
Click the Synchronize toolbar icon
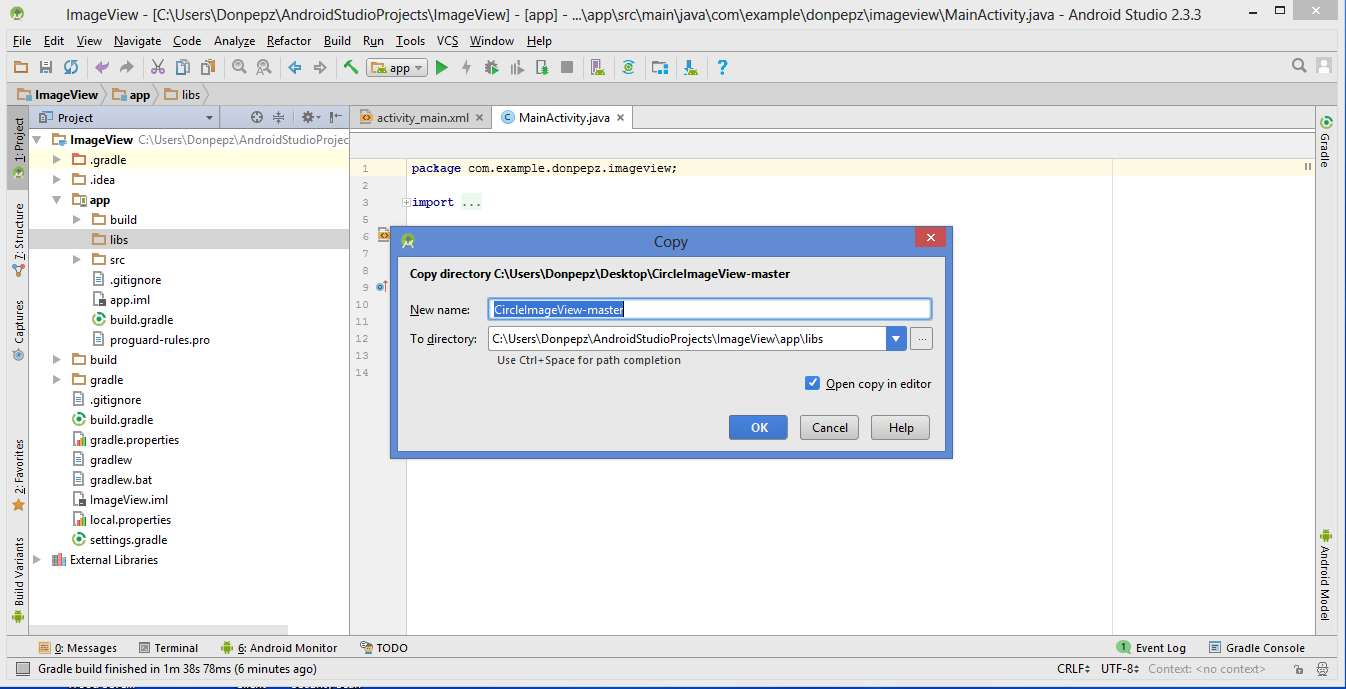71,67
